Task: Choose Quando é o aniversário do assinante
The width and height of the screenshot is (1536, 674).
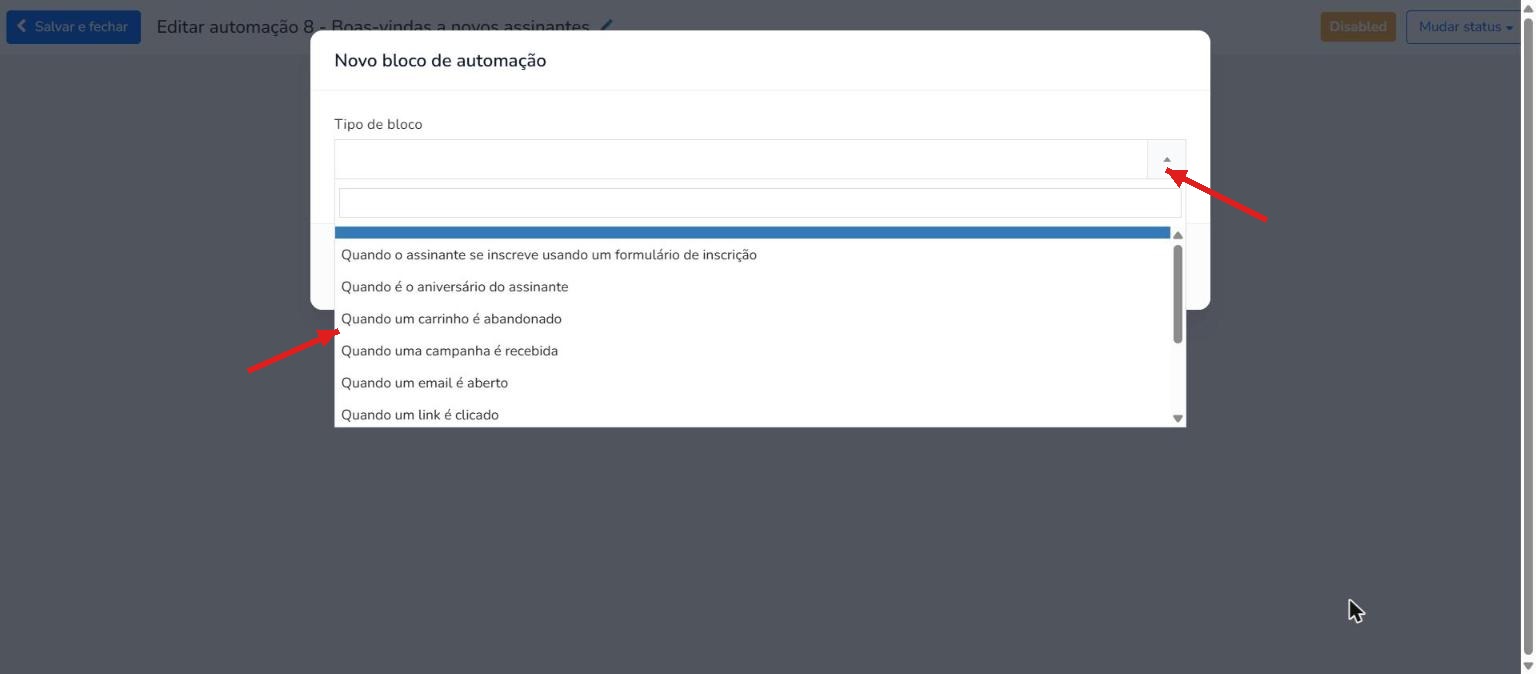Action: pyautogui.click(x=752, y=287)
